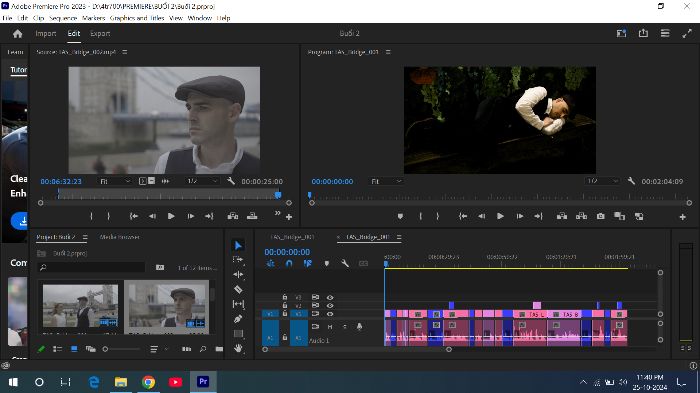Open Button Editor plus in Source monitor
The width and height of the screenshot is (700, 393).
[289, 217]
